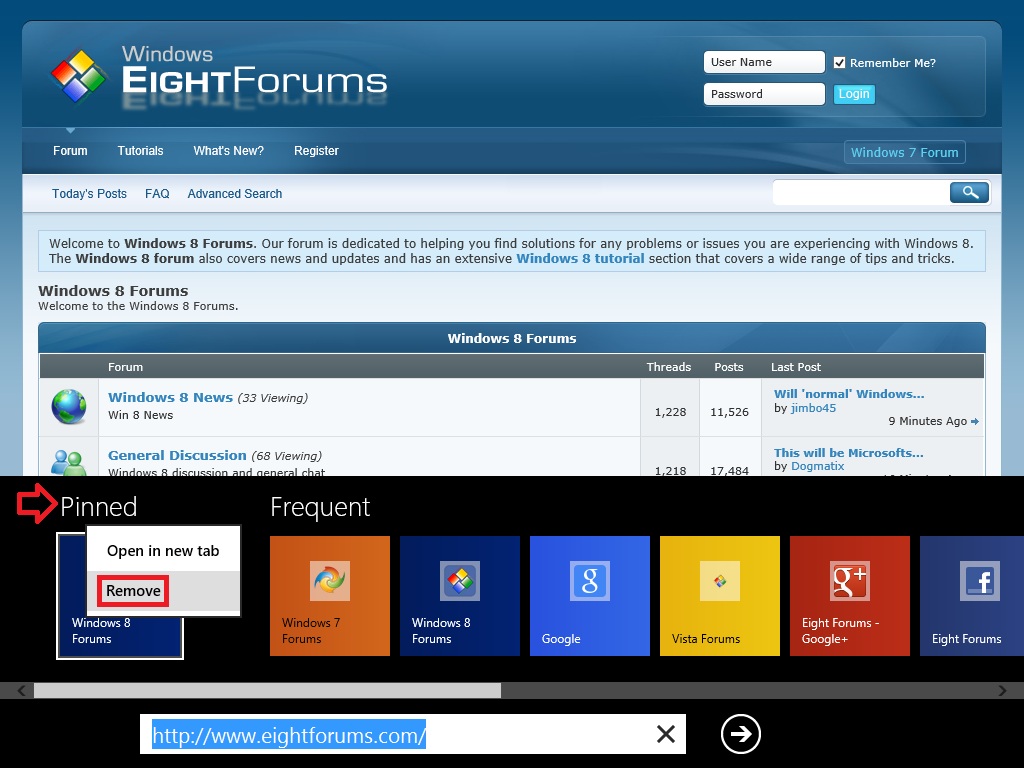Click the Frequent section heading

(320, 507)
